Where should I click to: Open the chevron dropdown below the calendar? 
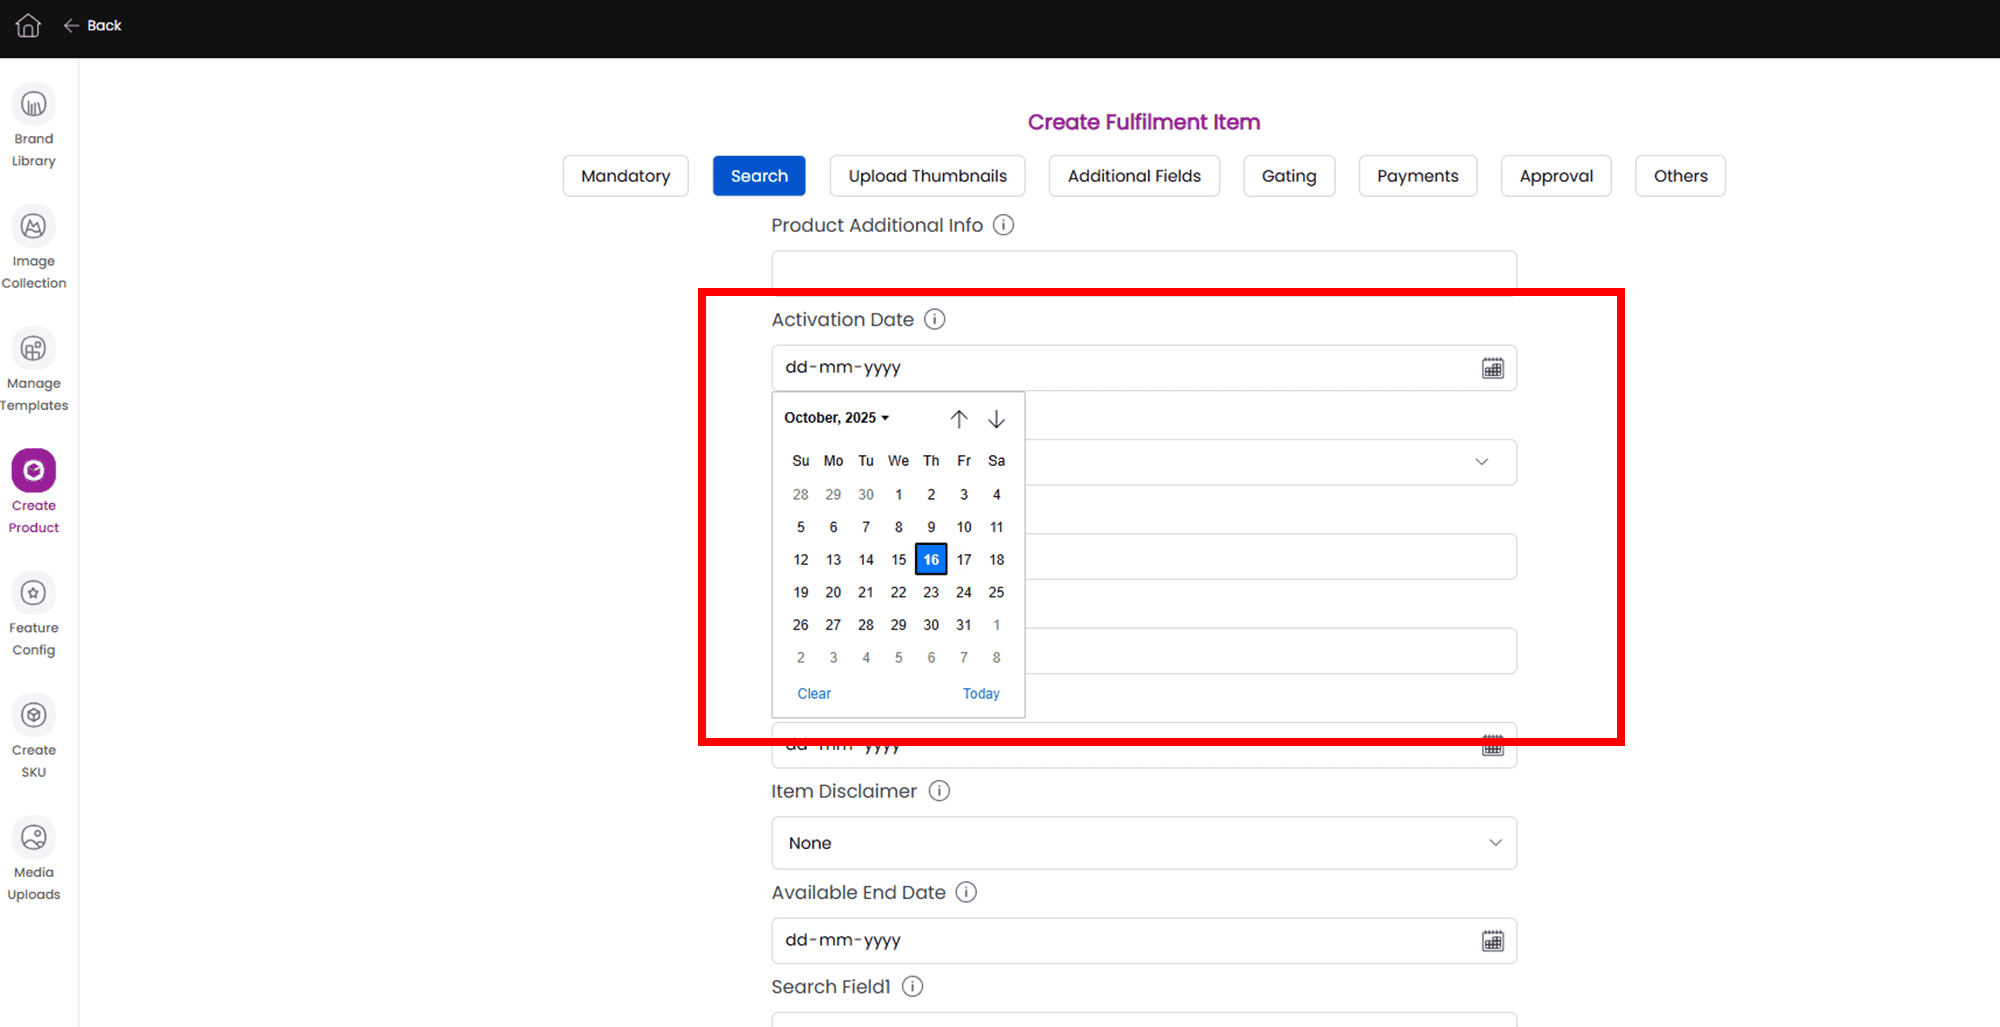click(1481, 462)
